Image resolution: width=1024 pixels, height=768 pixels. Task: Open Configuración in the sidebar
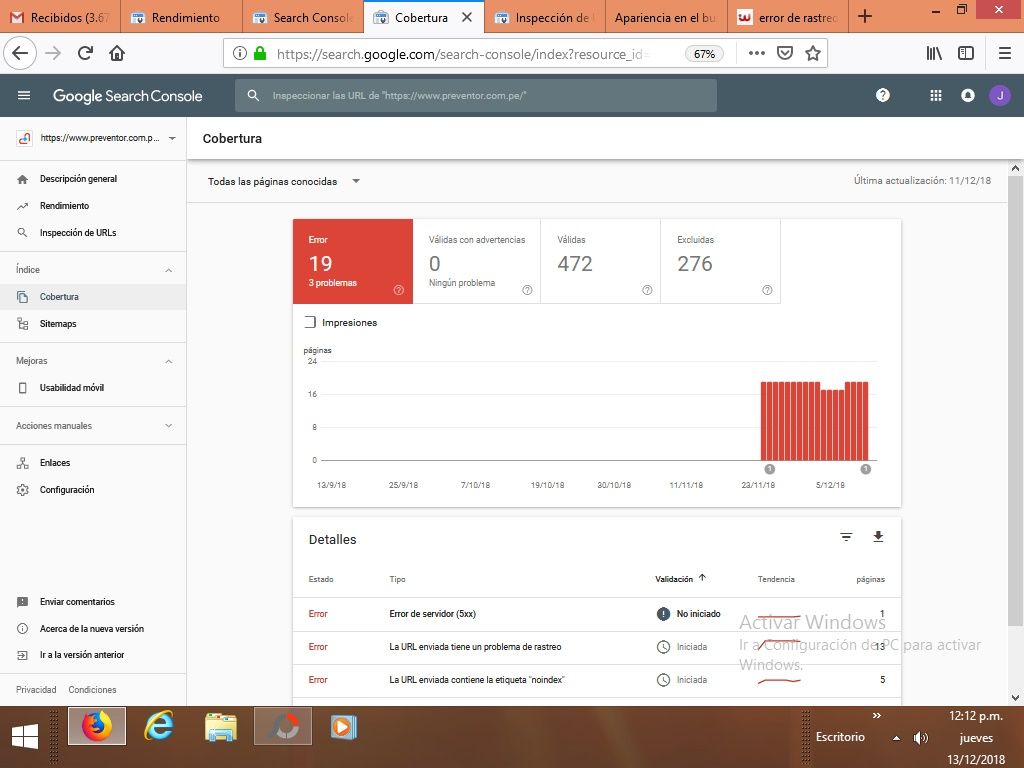pyautogui.click(x=93, y=490)
